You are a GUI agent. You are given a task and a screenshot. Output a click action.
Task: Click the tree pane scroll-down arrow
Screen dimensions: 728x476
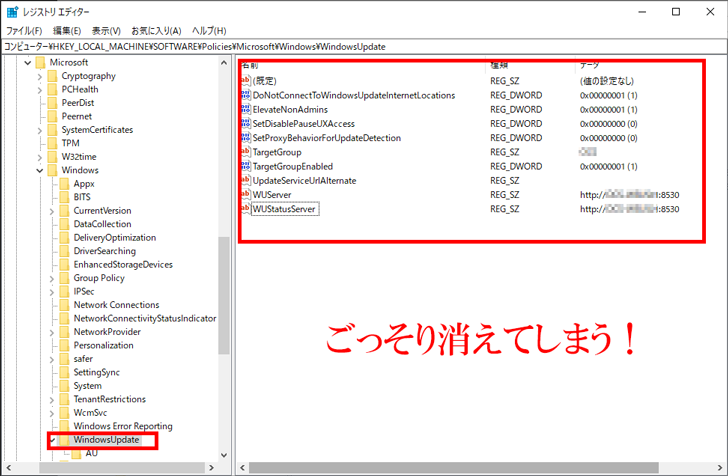tap(224, 455)
